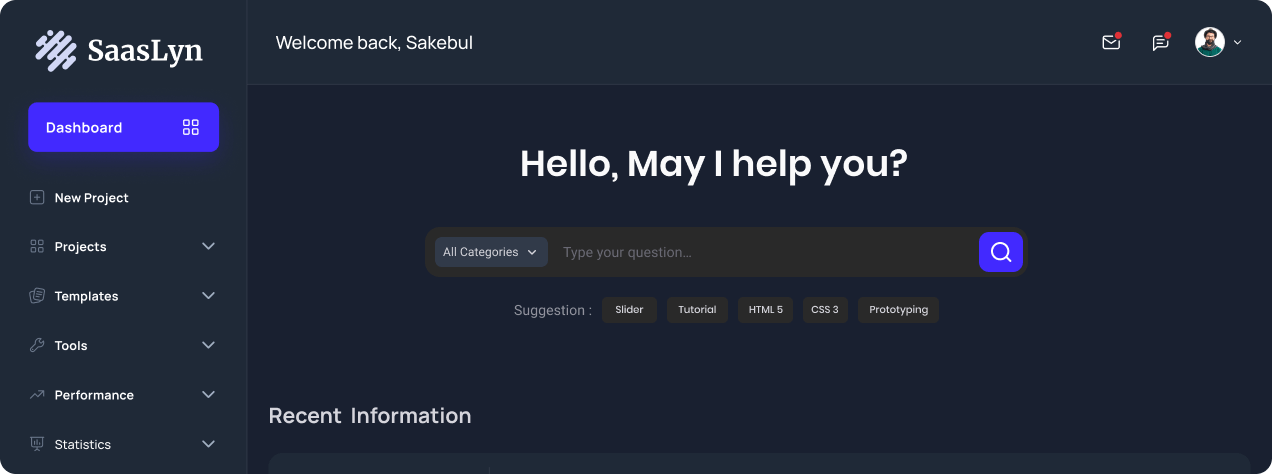Open the All Categories dropdown
Viewport: 1272px width, 474px height.
point(491,252)
